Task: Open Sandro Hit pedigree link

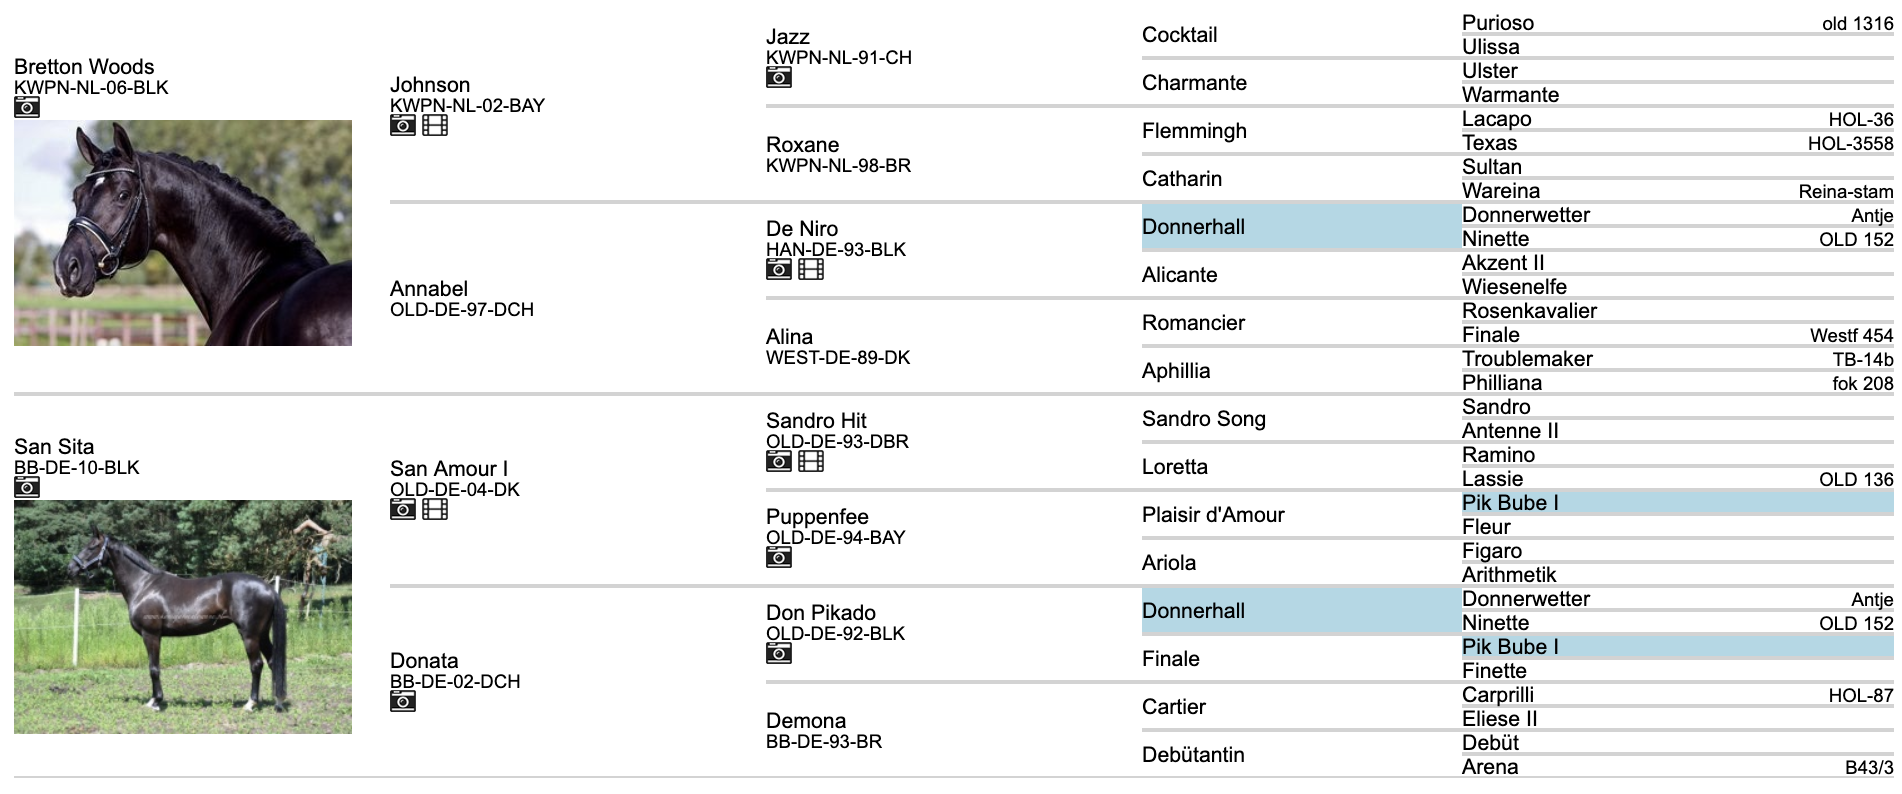Action: [816, 421]
